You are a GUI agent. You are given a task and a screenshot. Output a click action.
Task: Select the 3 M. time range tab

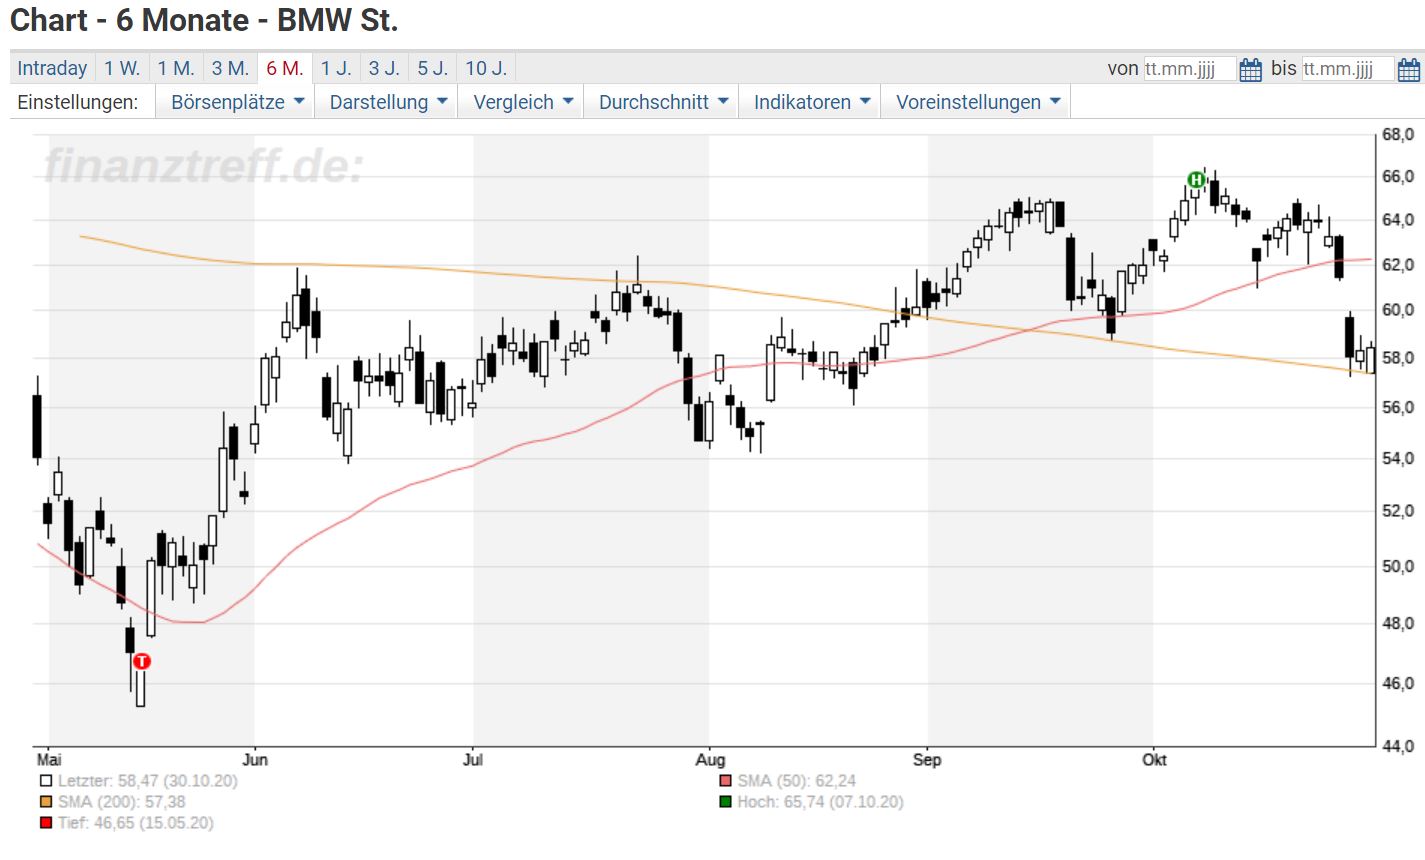[x=230, y=68]
